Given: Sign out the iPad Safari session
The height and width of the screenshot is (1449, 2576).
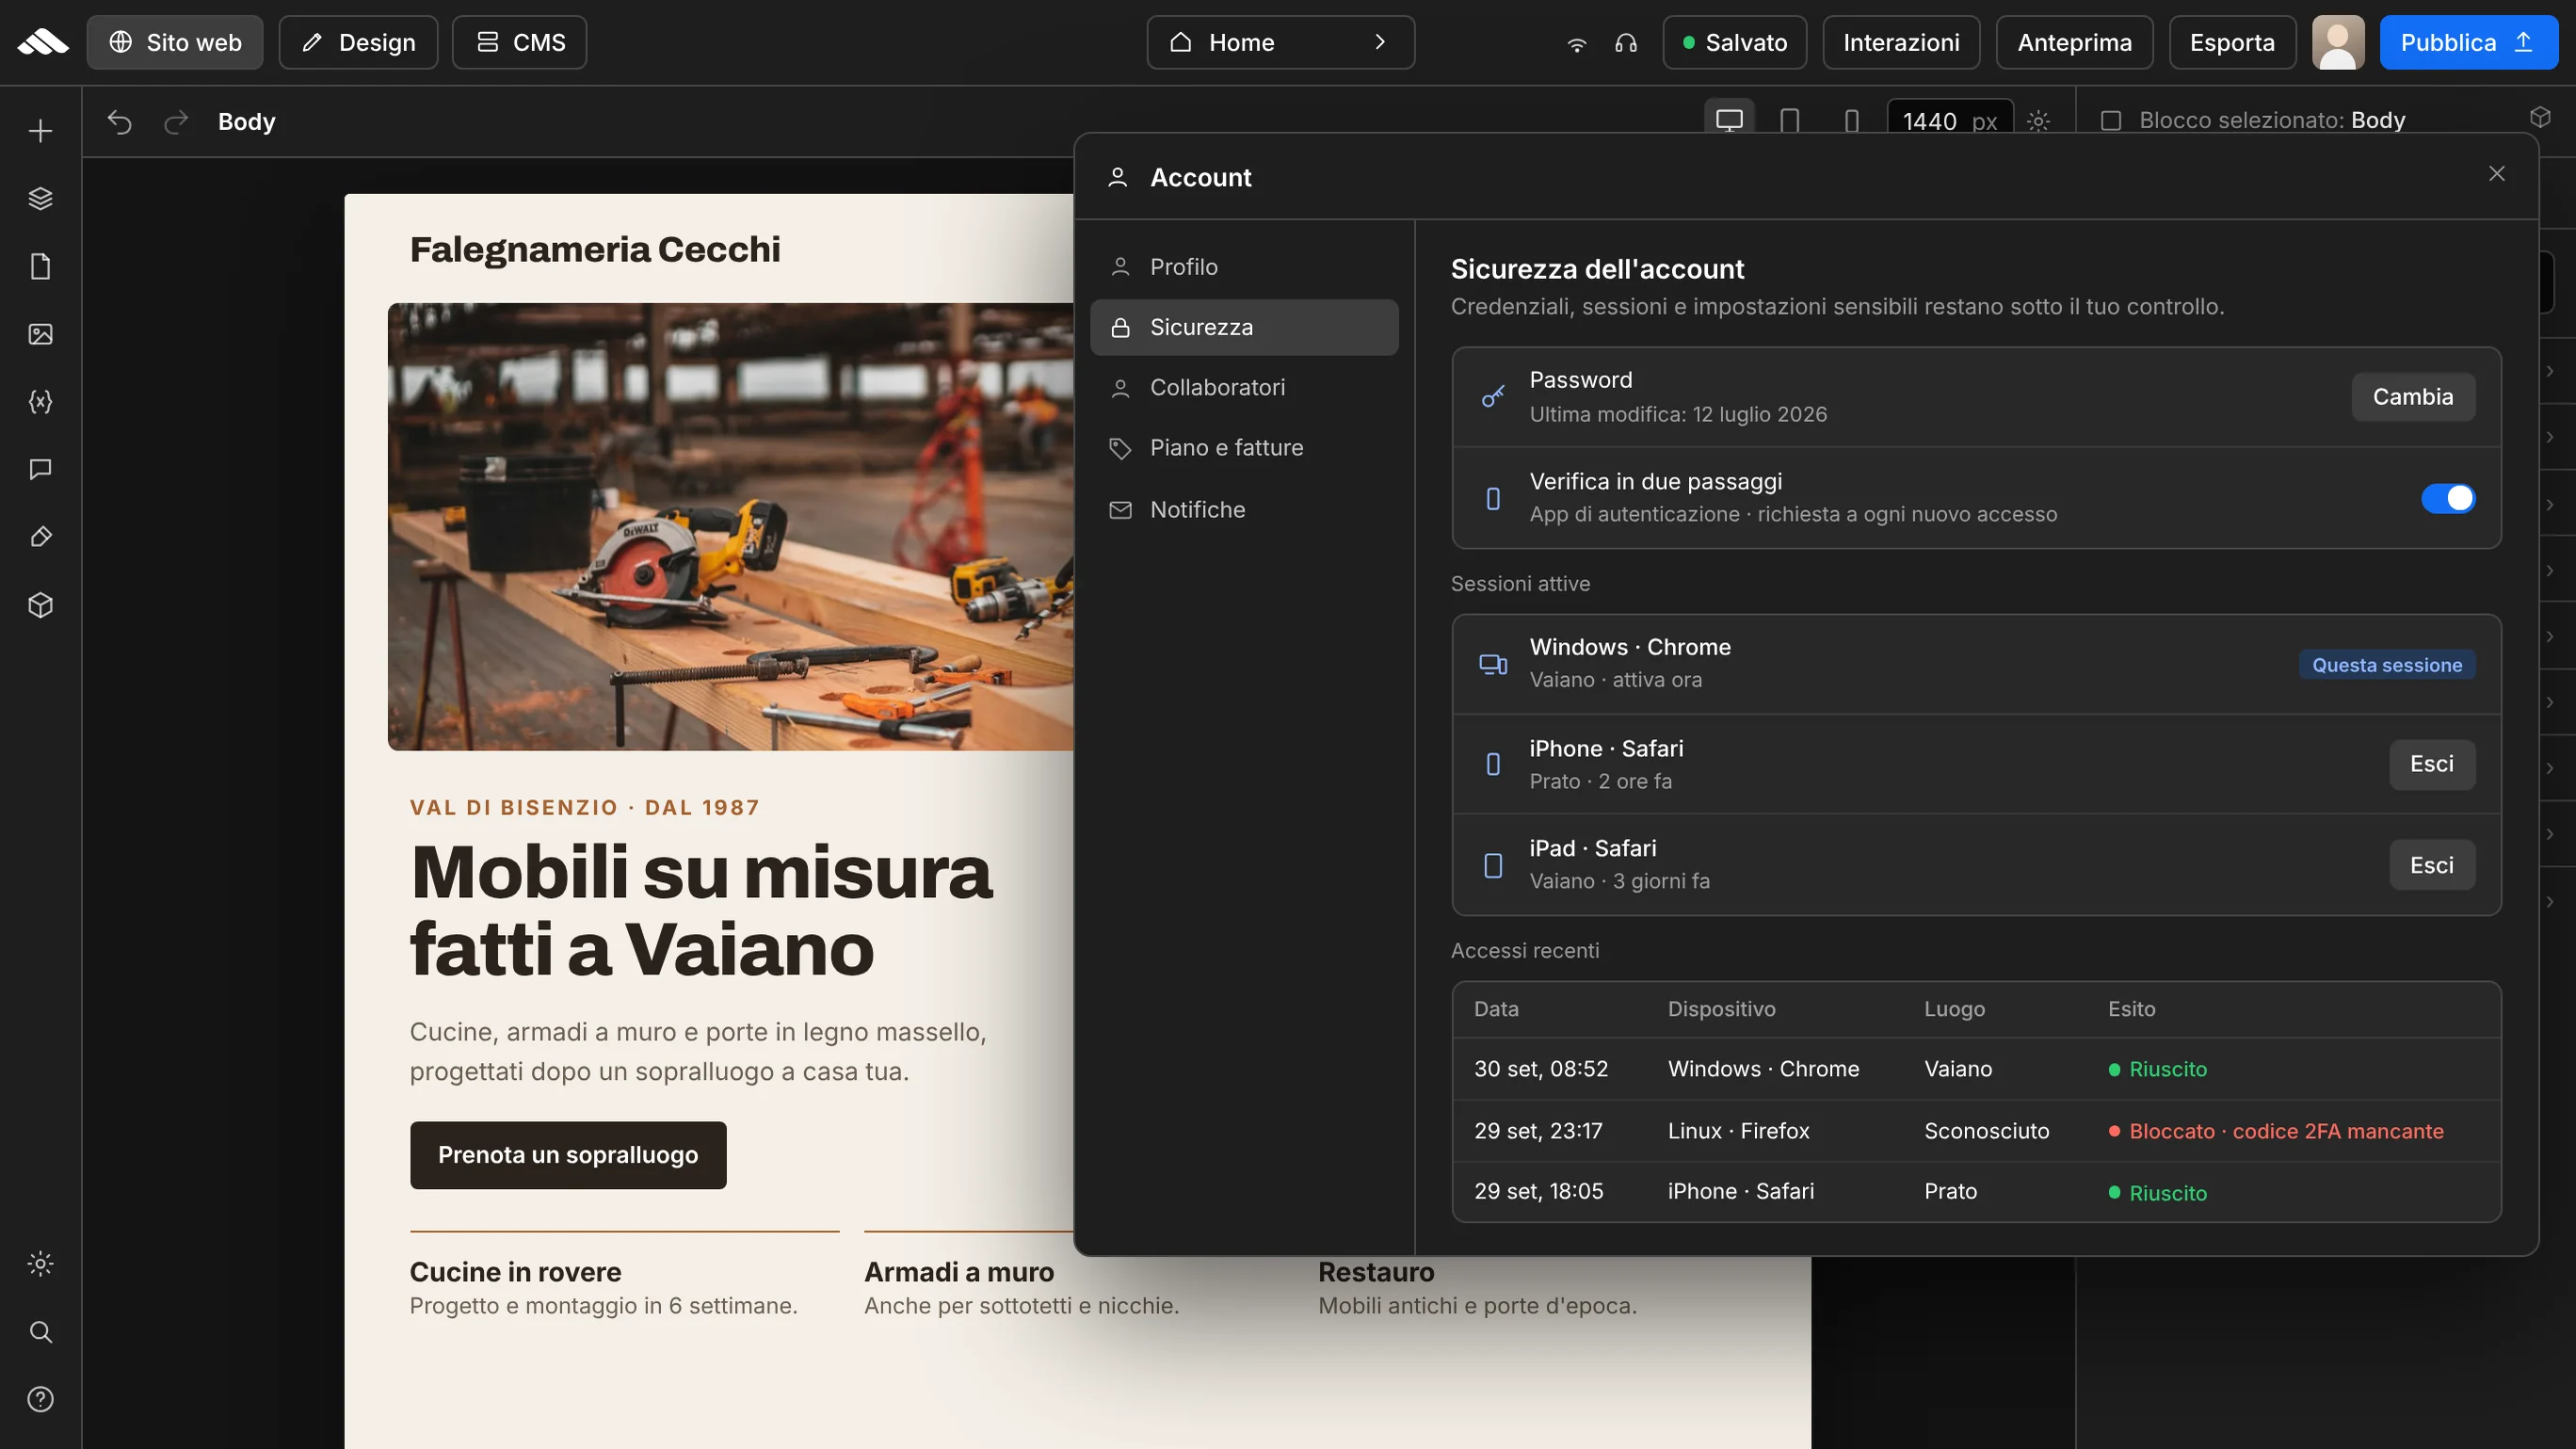Looking at the screenshot, I should coord(2432,865).
